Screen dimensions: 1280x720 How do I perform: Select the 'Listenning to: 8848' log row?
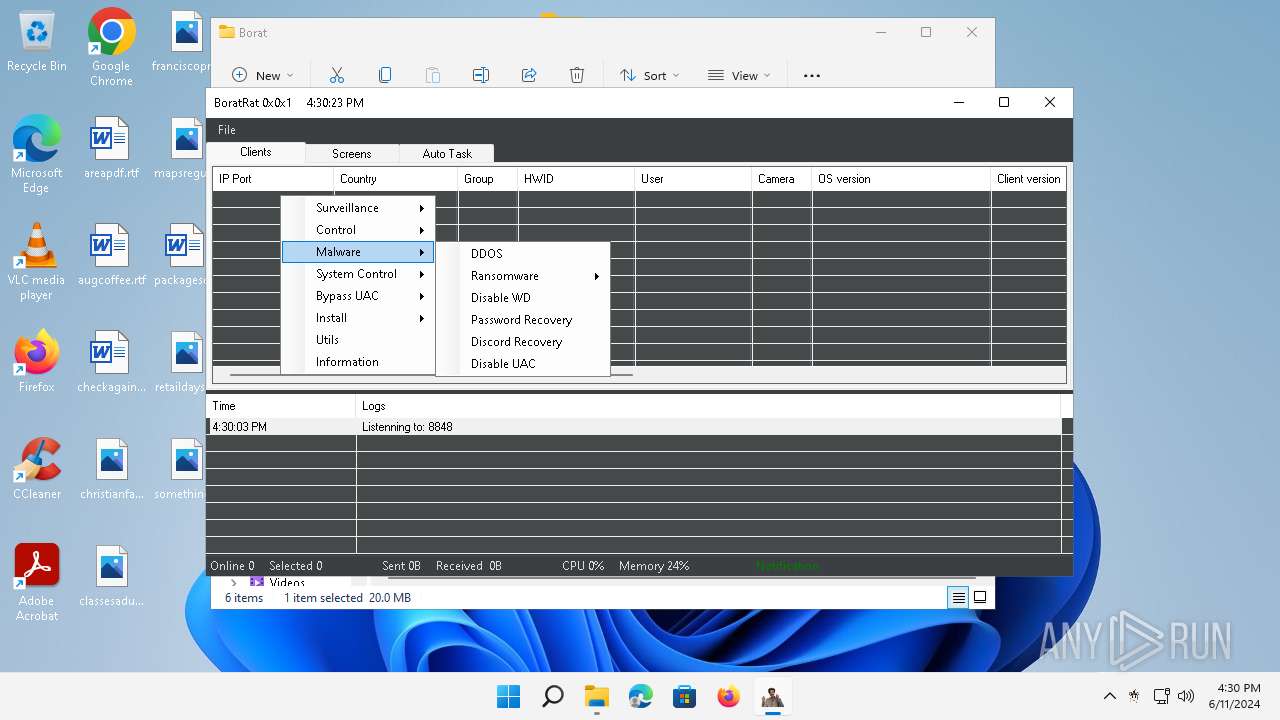coord(634,427)
